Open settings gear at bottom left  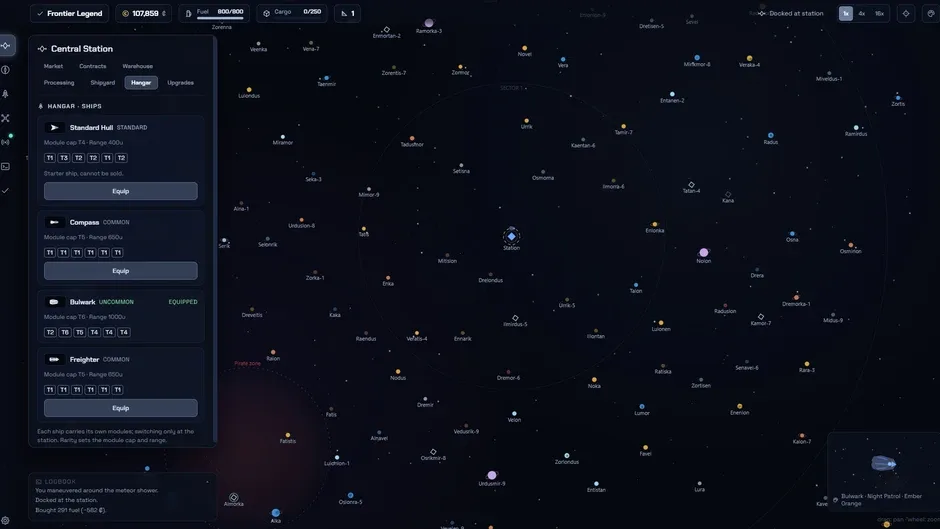point(5,521)
